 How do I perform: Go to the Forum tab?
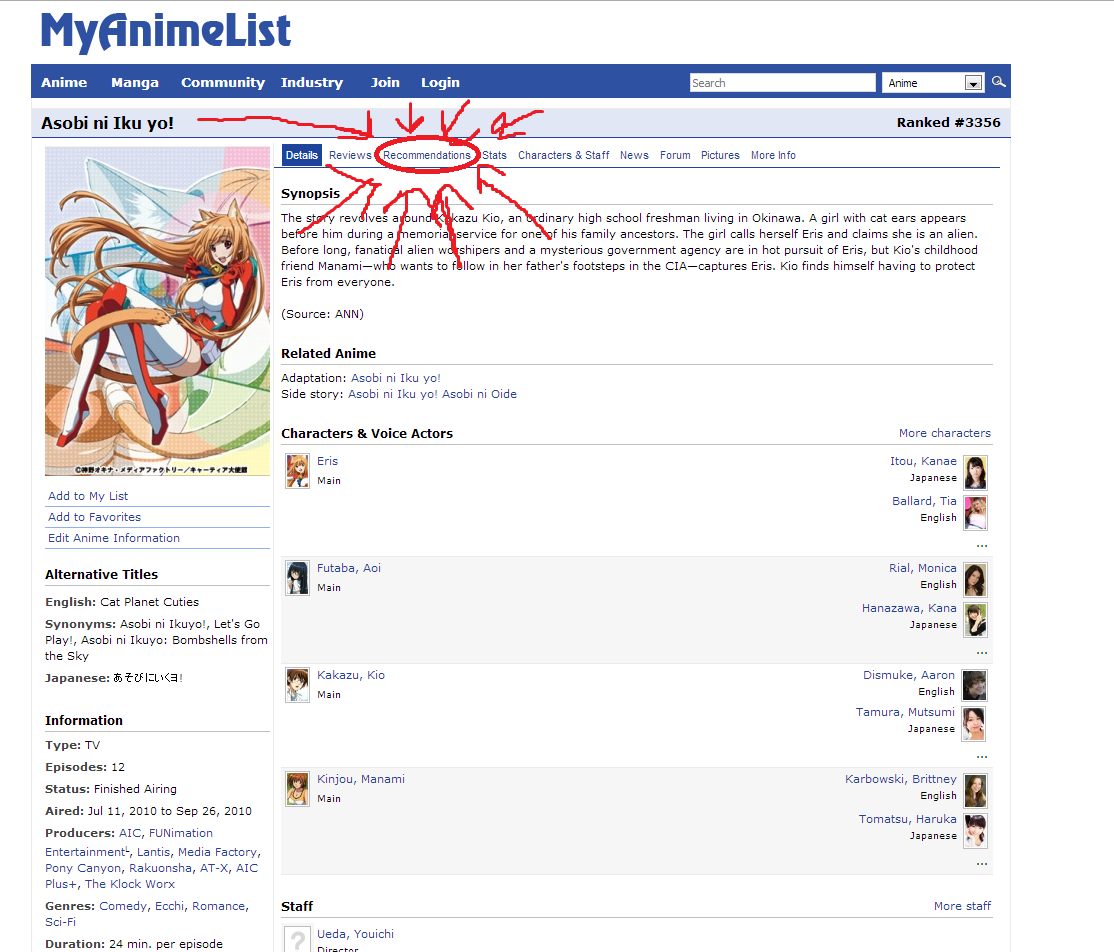point(675,155)
